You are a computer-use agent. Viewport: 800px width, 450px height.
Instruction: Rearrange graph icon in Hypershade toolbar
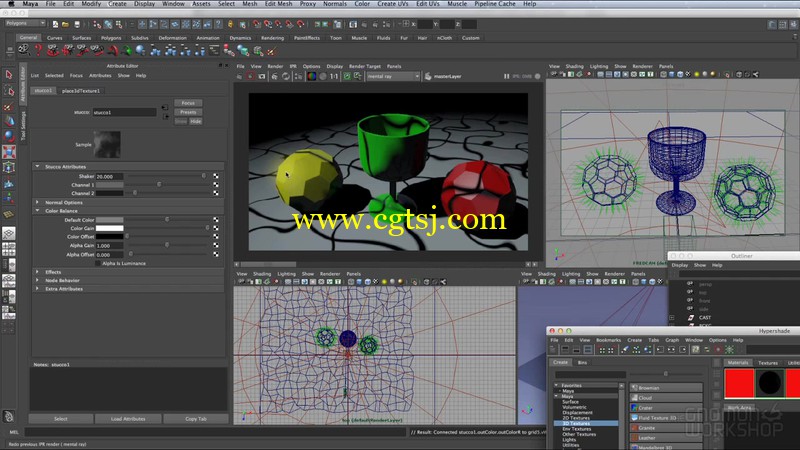636,349
